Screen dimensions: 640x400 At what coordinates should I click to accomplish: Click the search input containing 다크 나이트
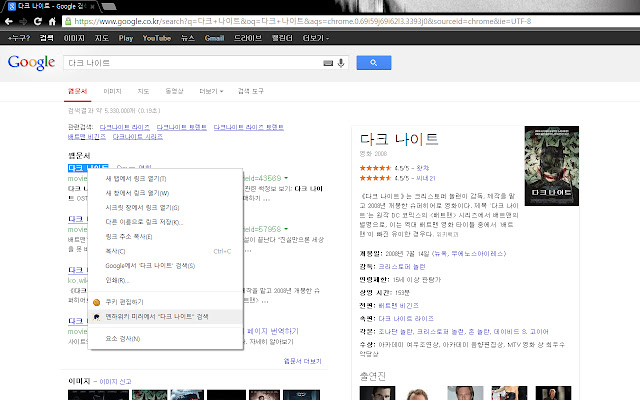(190, 63)
